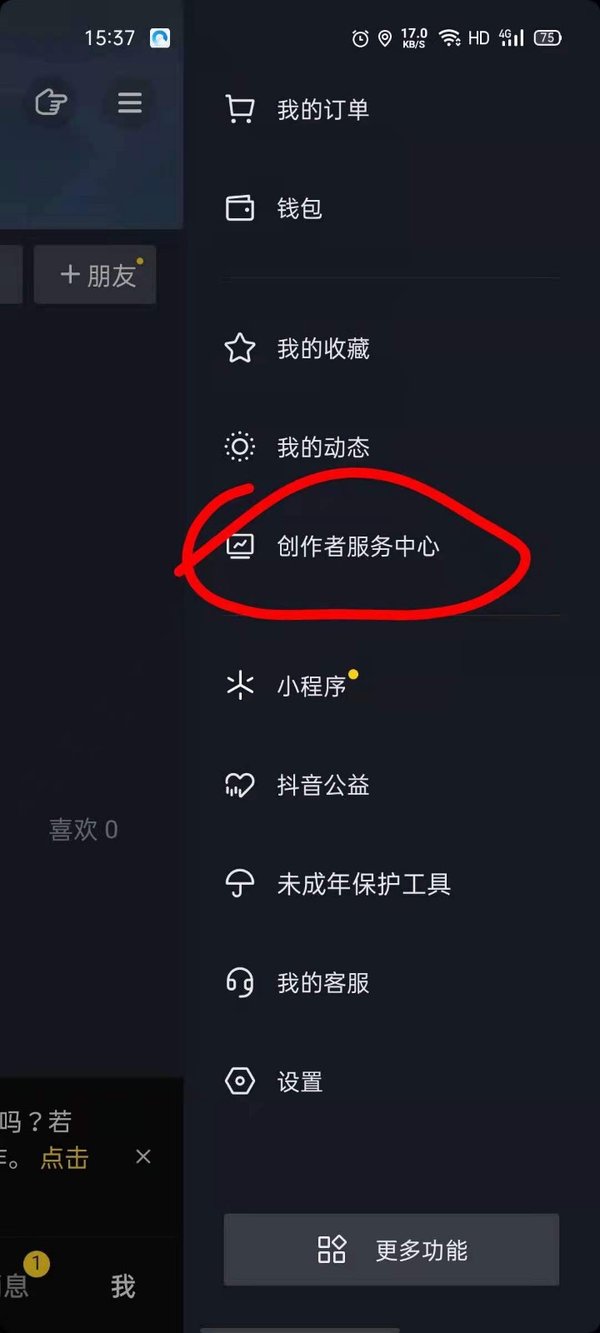Open the 创作者服务中心 chart icon
The height and width of the screenshot is (1333, 600).
240,546
